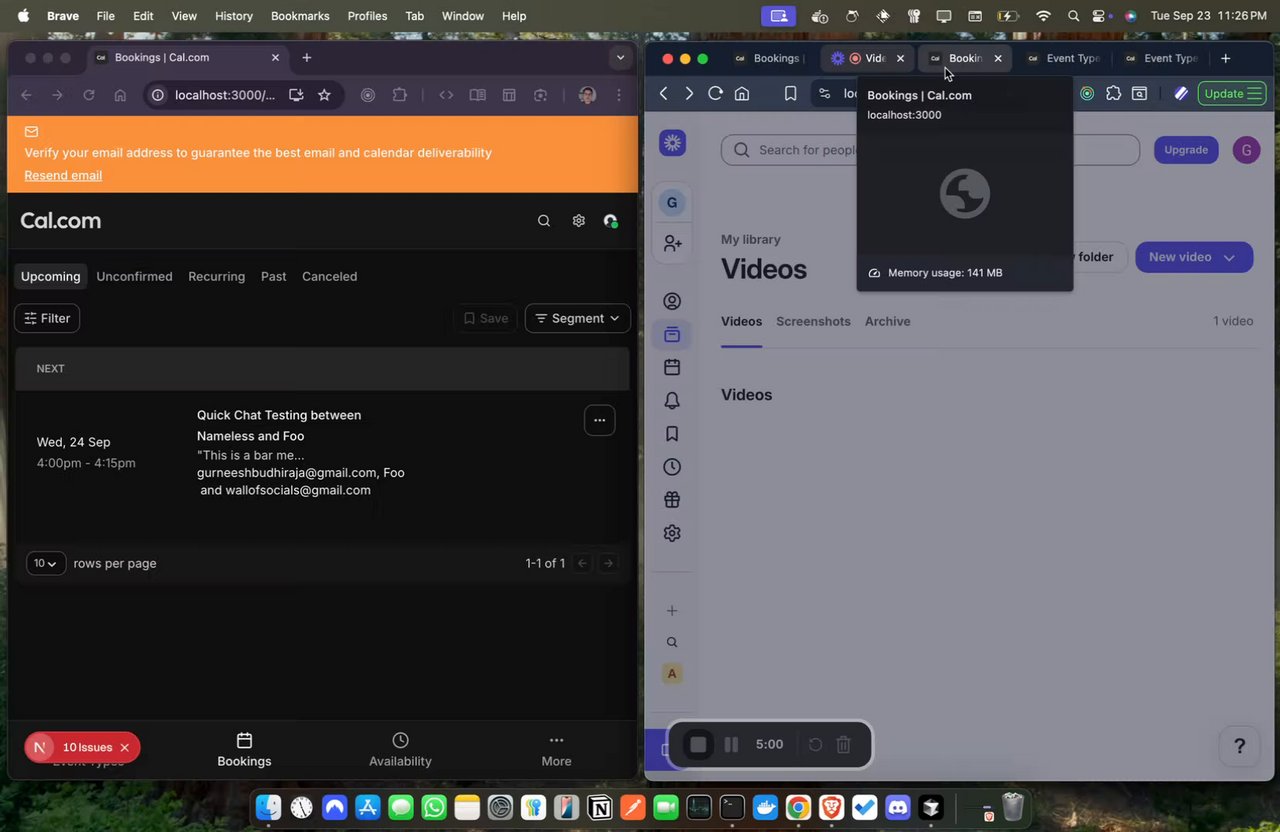The height and width of the screenshot is (832, 1280).
Task: Open developer tools code icon in left window
Action: pyautogui.click(x=446, y=95)
